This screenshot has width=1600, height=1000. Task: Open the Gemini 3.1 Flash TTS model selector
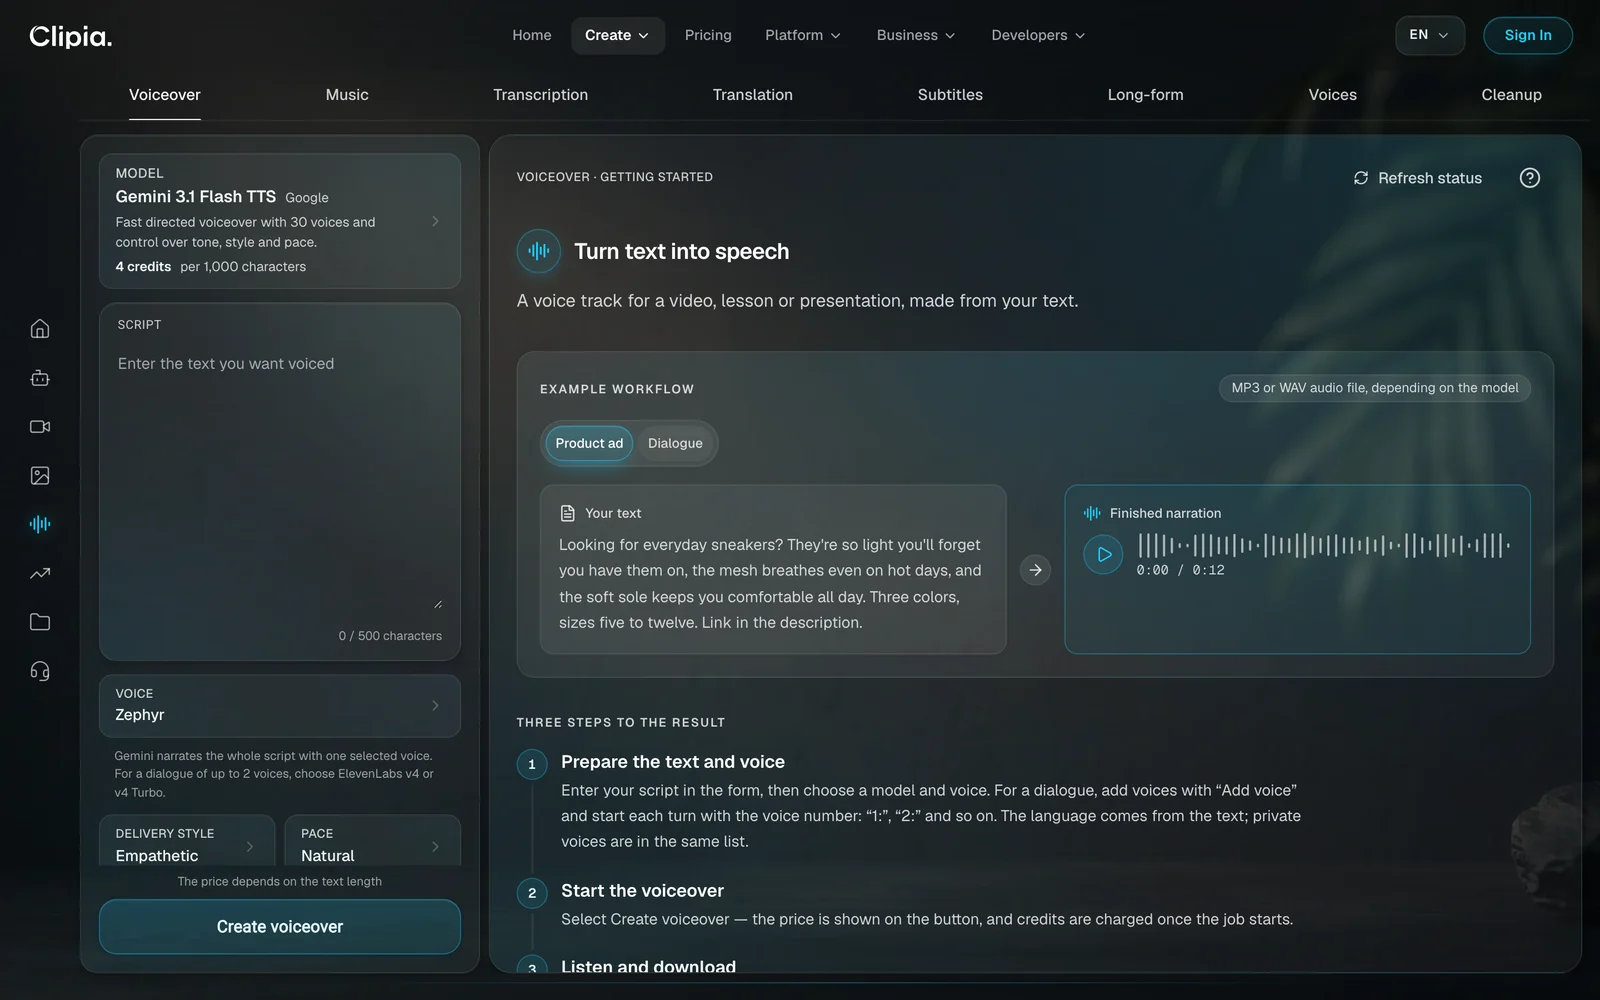(x=280, y=221)
